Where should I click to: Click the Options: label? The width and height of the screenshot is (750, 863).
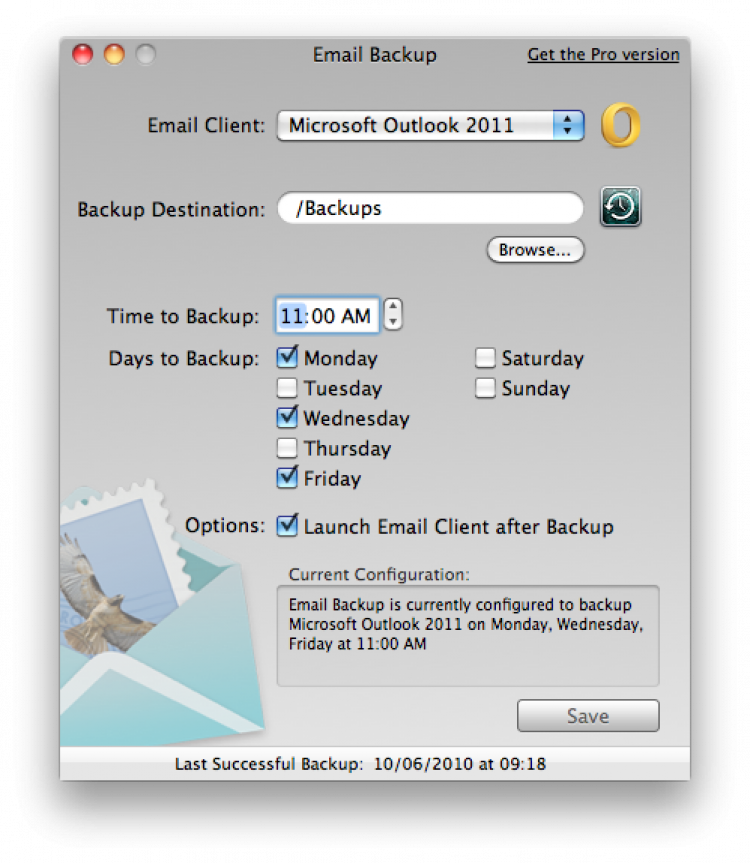tap(225, 526)
